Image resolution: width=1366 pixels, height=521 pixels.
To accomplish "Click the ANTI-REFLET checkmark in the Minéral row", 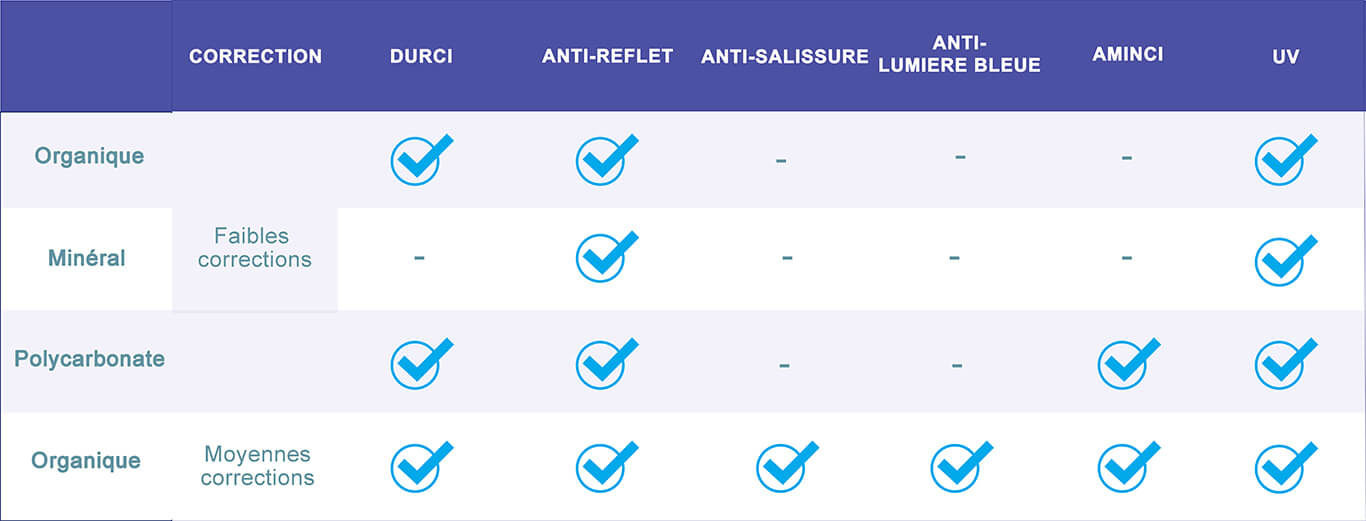I will pyautogui.click(x=606, y=257).
